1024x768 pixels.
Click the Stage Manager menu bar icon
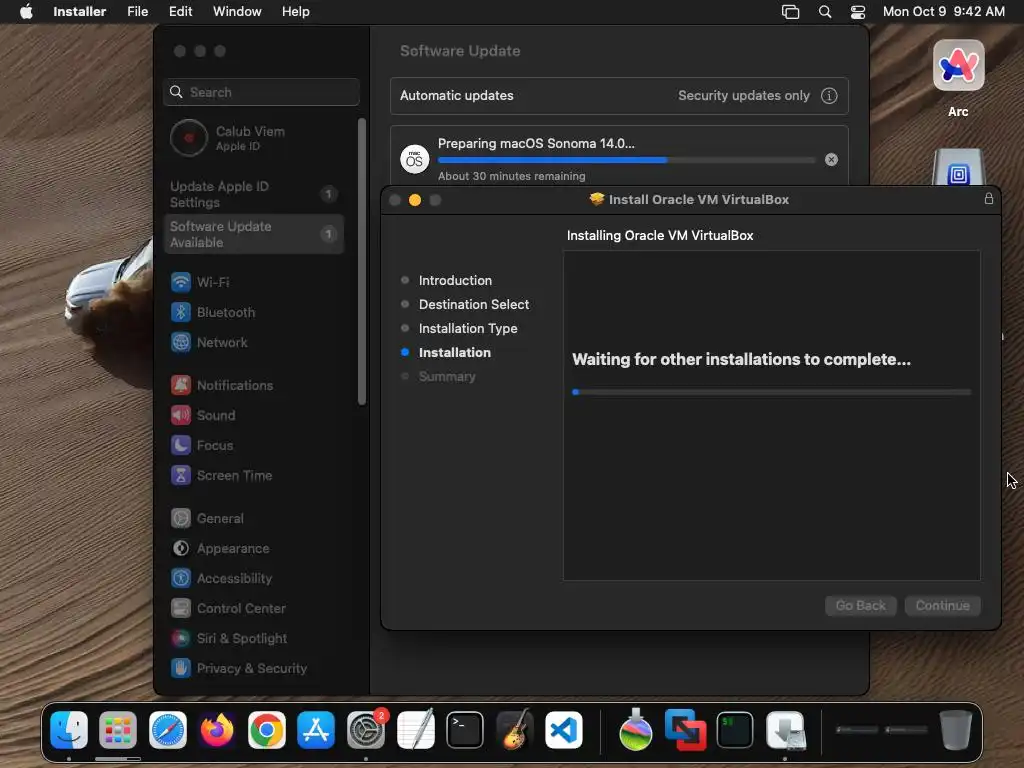pyautogui.click(x=790, y=12)
